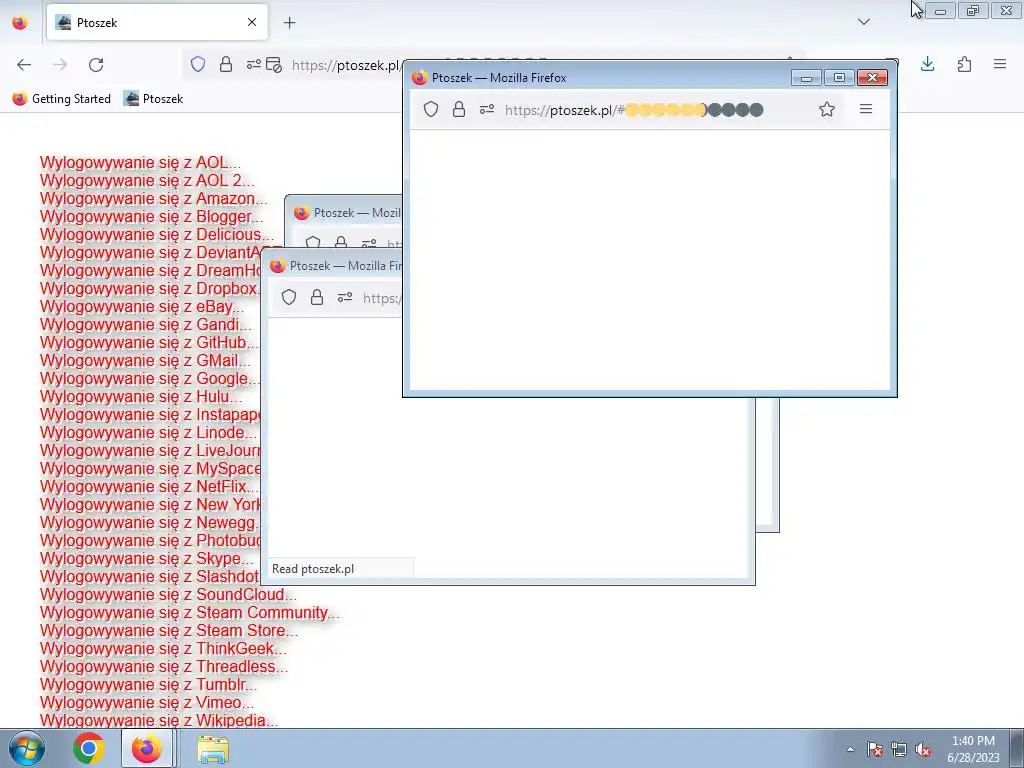Click the Firefox View icon beside the tabs
The image size is (1024, 768).
[20, 22]
